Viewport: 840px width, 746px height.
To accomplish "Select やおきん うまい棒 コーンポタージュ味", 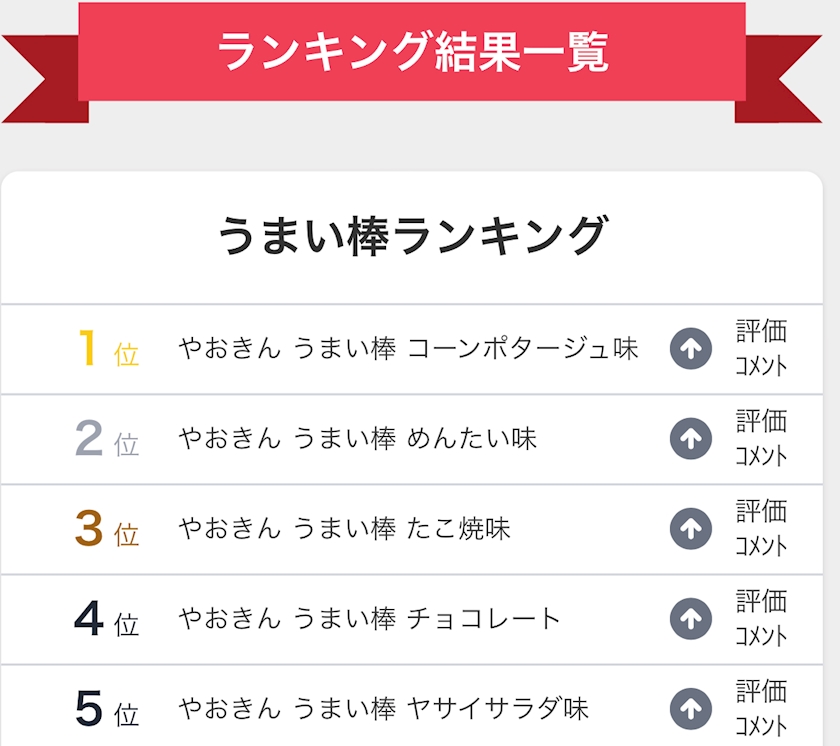I will click(408, 349).
